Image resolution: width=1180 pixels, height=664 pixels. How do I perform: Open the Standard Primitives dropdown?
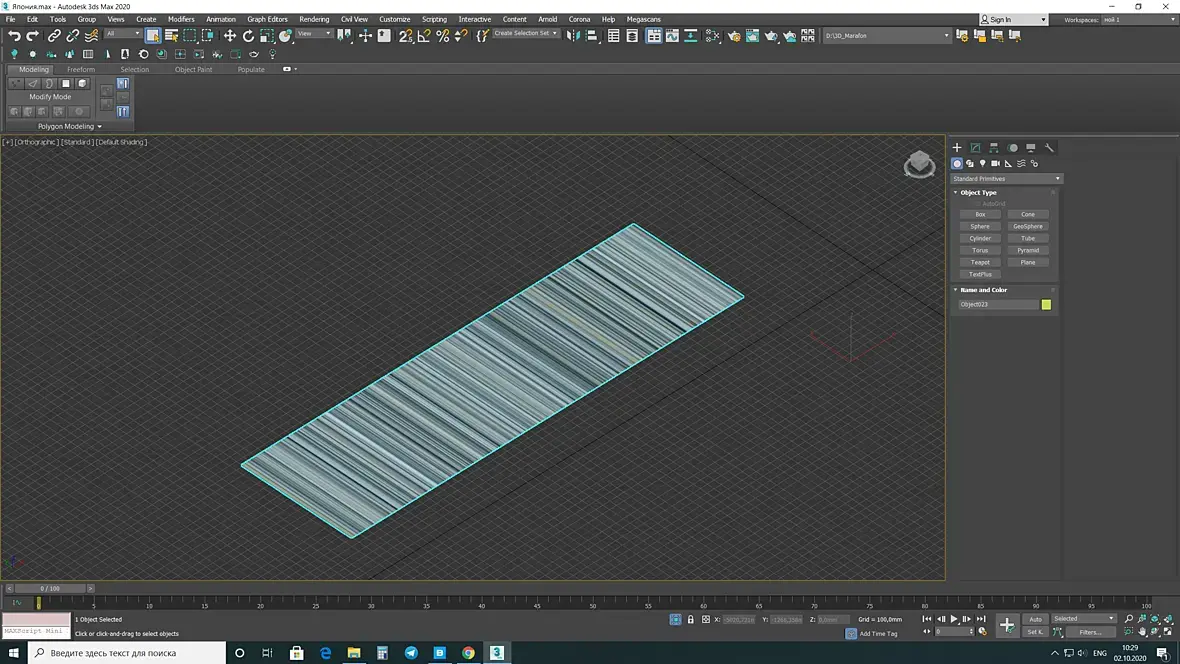pyautogui.click(x=1005, y=179)
